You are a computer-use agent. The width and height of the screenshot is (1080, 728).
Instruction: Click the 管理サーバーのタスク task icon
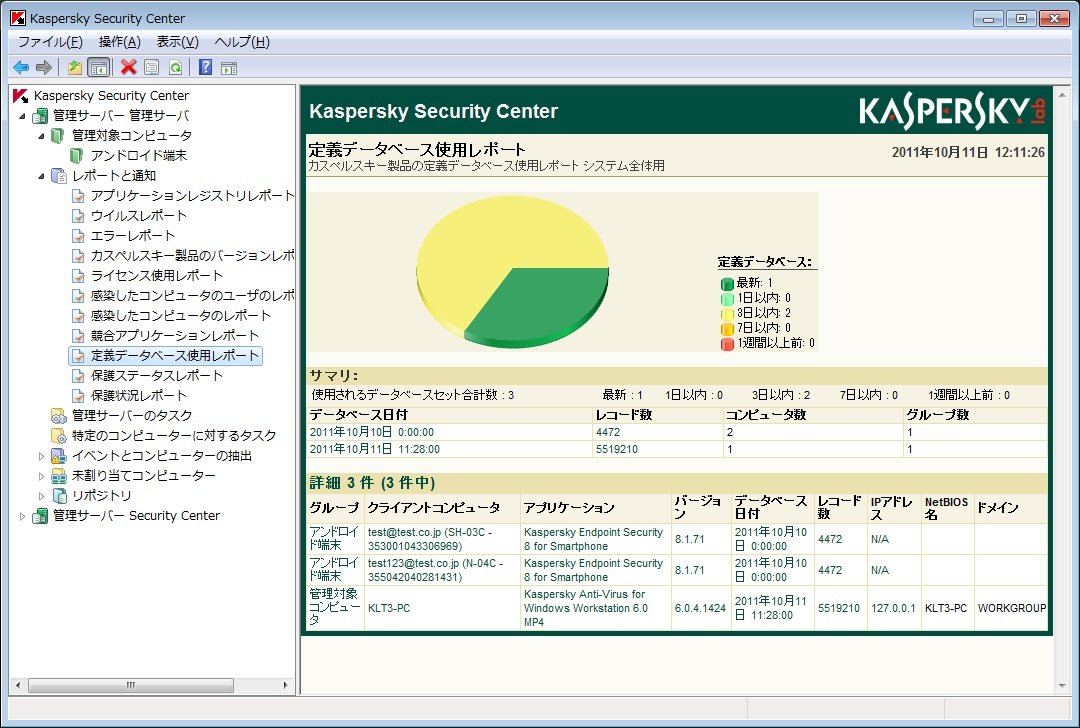pos(59,415)
